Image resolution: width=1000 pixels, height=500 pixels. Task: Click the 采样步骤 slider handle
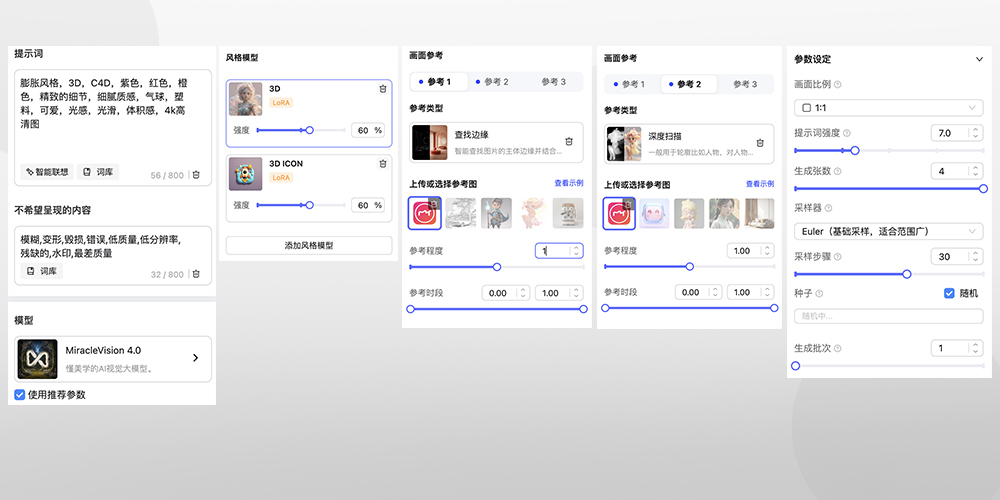tap(907, 274)
